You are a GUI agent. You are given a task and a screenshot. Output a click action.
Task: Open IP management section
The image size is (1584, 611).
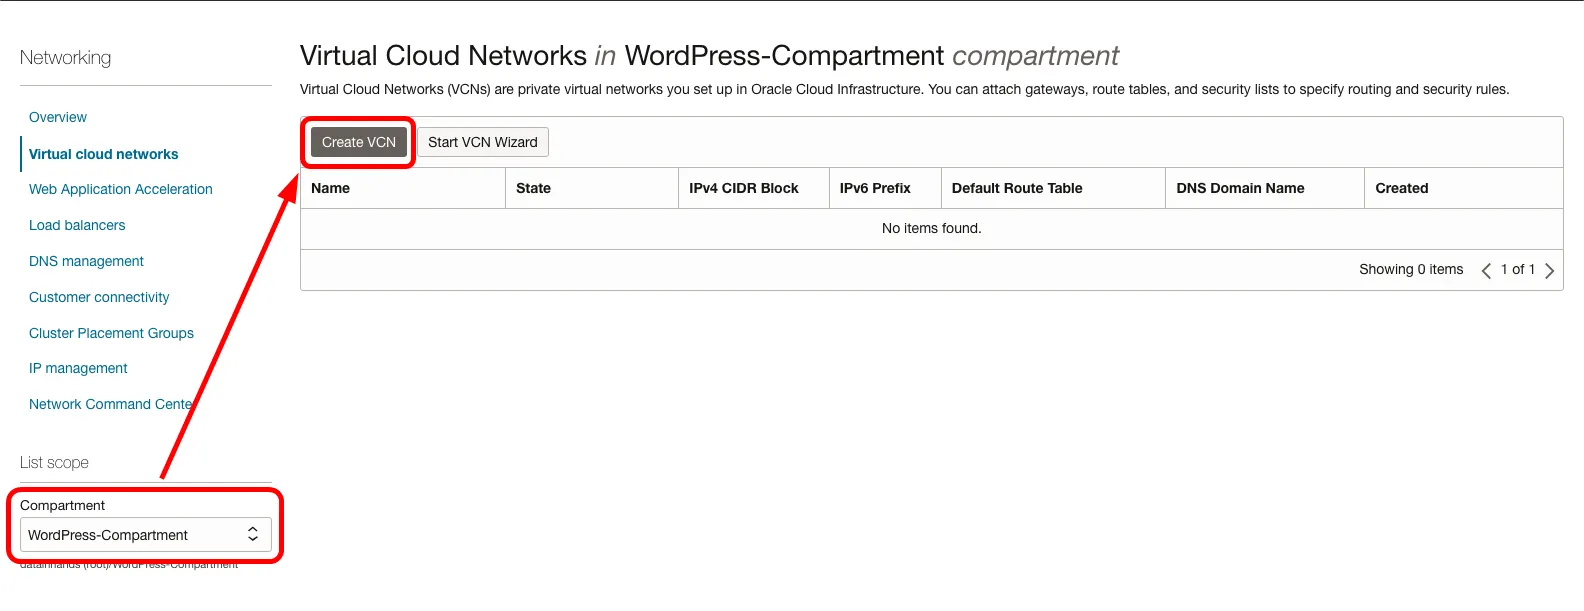click(x=78, y=368)
